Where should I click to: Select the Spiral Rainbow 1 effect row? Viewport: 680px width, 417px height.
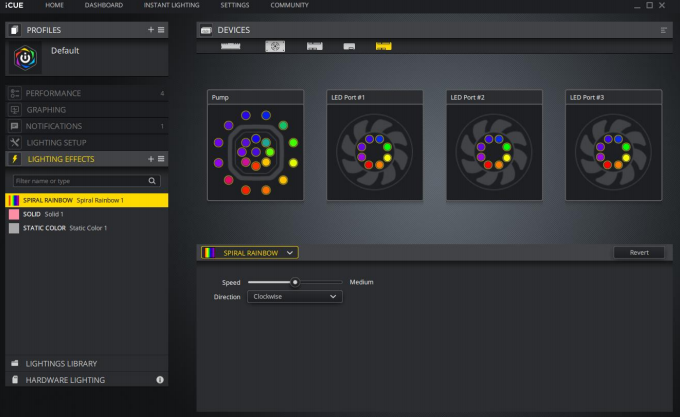(x=87, y=200)
